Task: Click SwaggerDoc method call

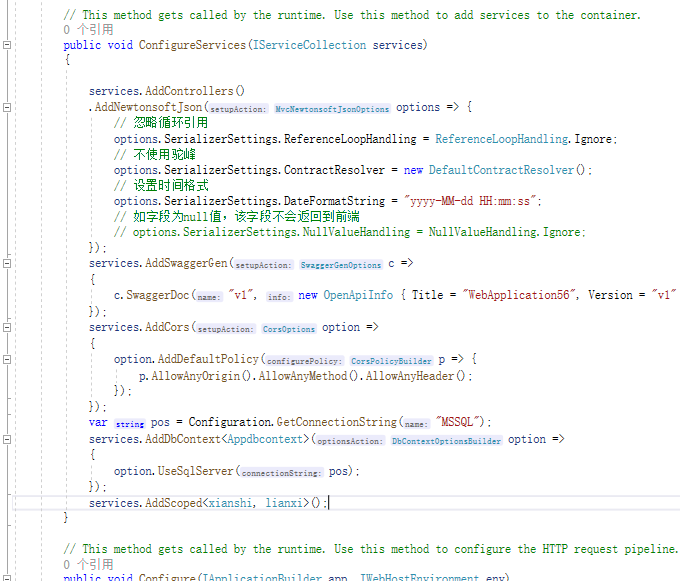Action: (158, 295)
